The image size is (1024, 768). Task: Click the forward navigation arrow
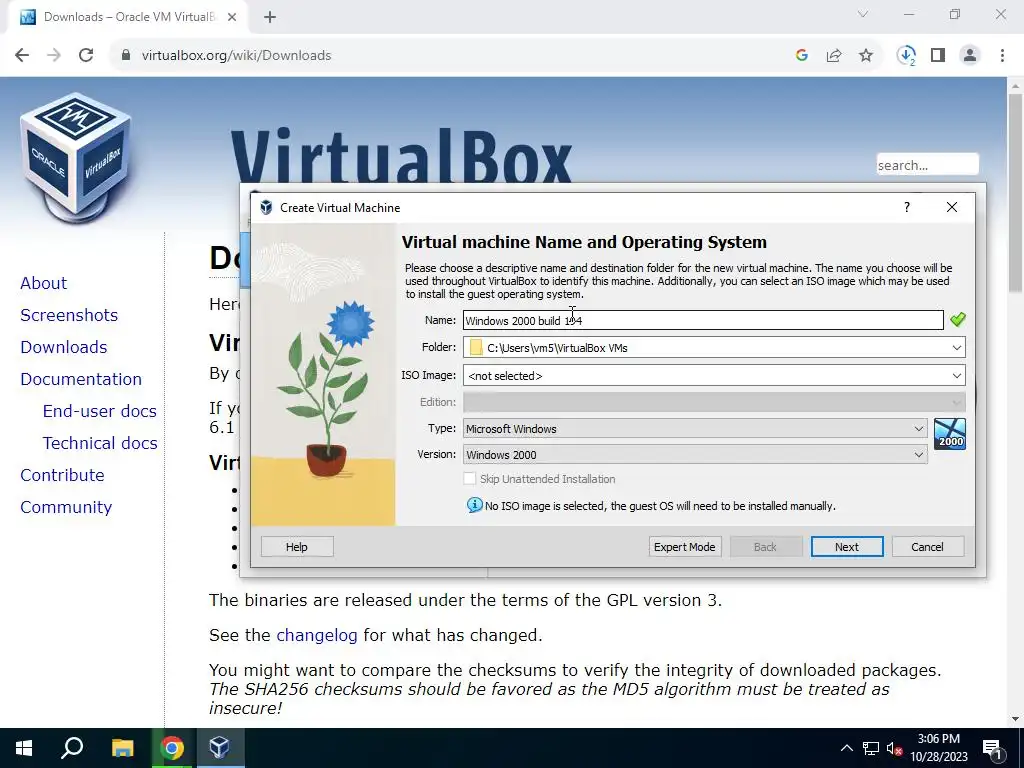(54, 56)
